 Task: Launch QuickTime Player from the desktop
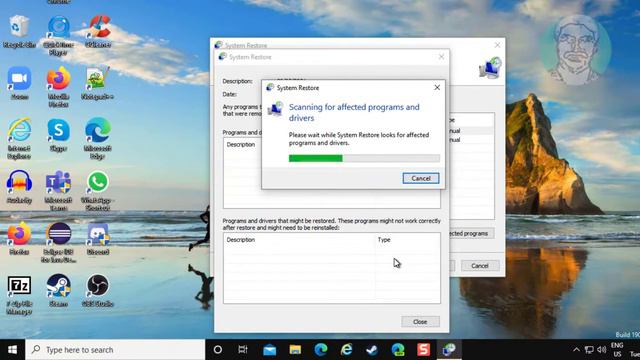(x=58, y=36)
